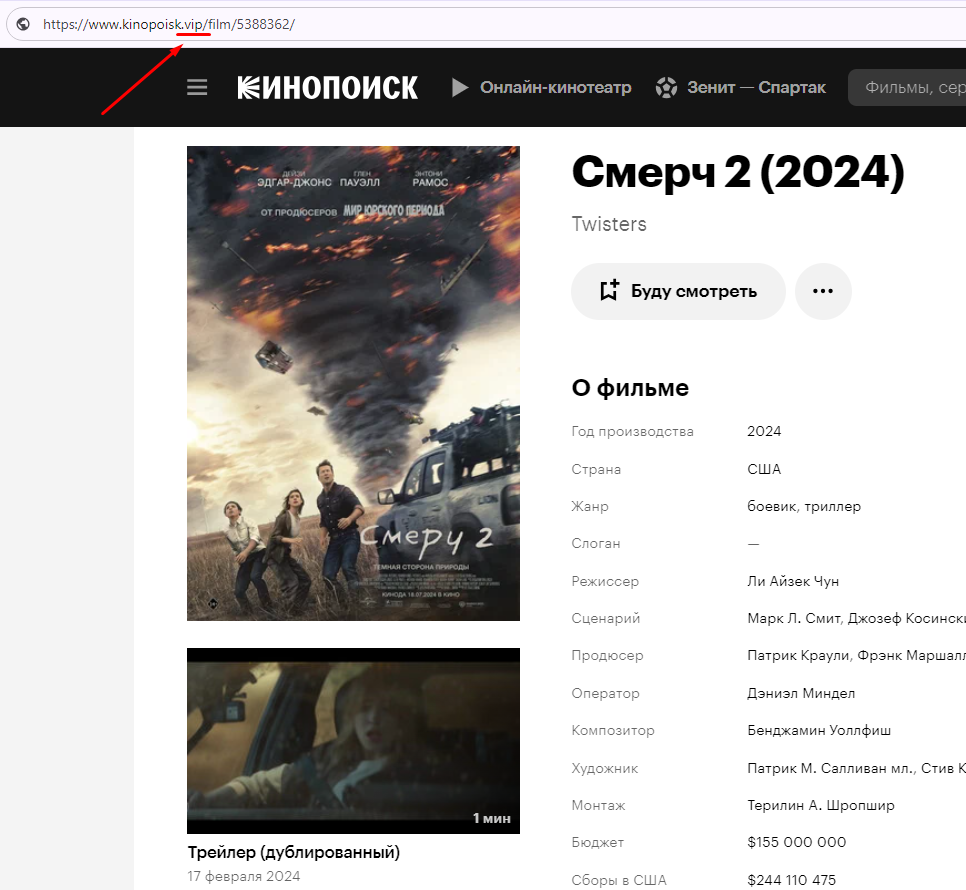Click the bookmark plus icon
The height and width of the screenshot is (890, 966).
609,291
